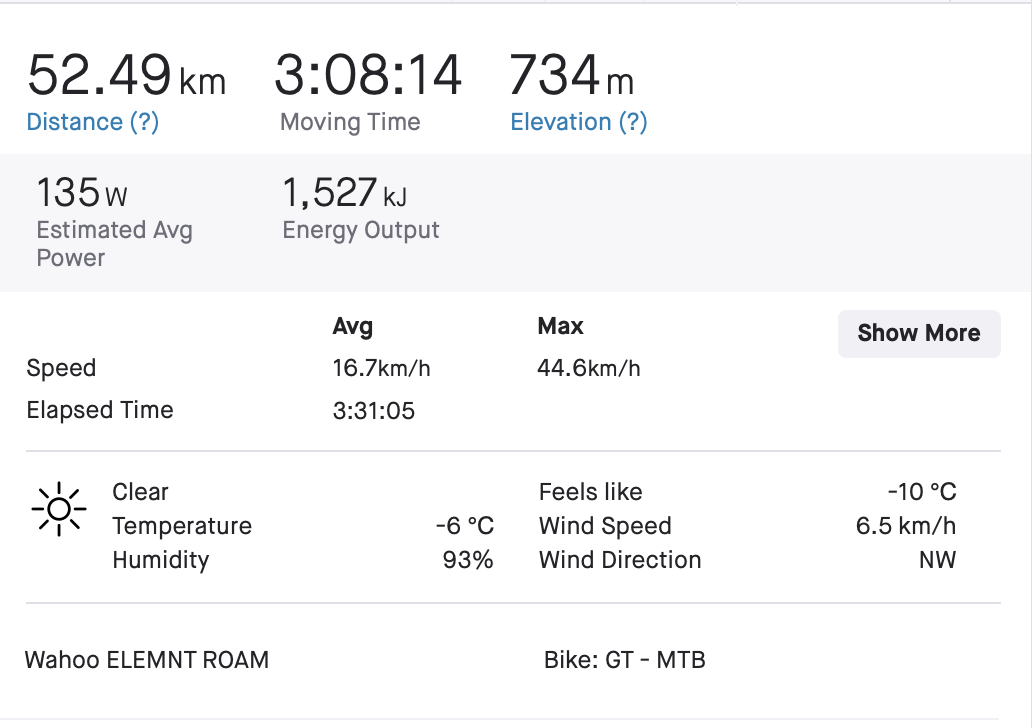Image resolution: width=1032 pixels, height=728 pixels.
Task: Click the Clear weather condition text
Action: pos(140,492)
